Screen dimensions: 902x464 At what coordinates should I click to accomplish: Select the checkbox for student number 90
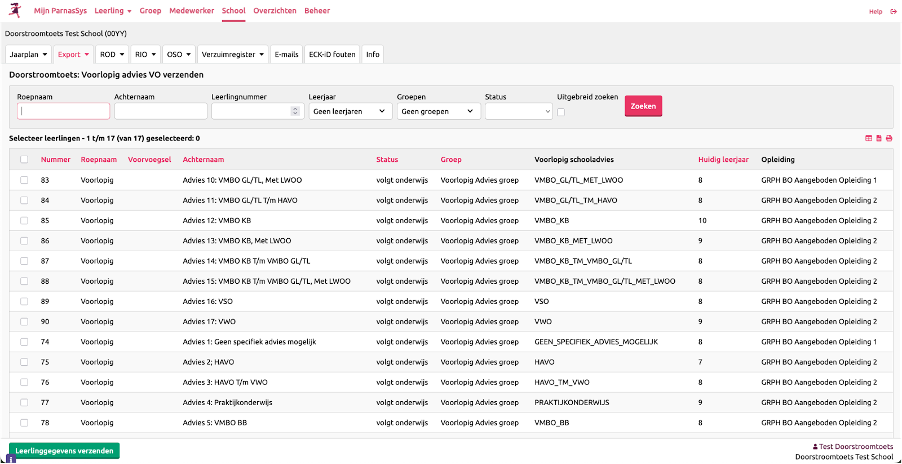coord(24,322)
